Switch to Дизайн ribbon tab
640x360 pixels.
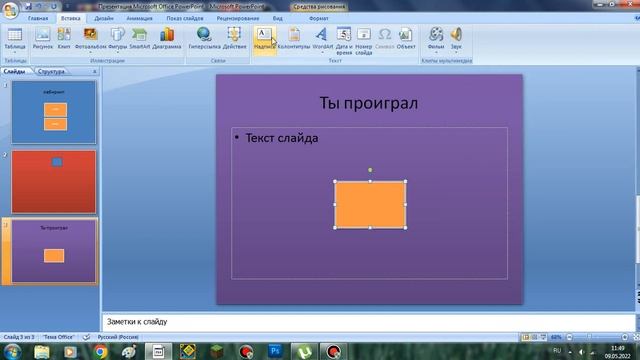point(104,18)
